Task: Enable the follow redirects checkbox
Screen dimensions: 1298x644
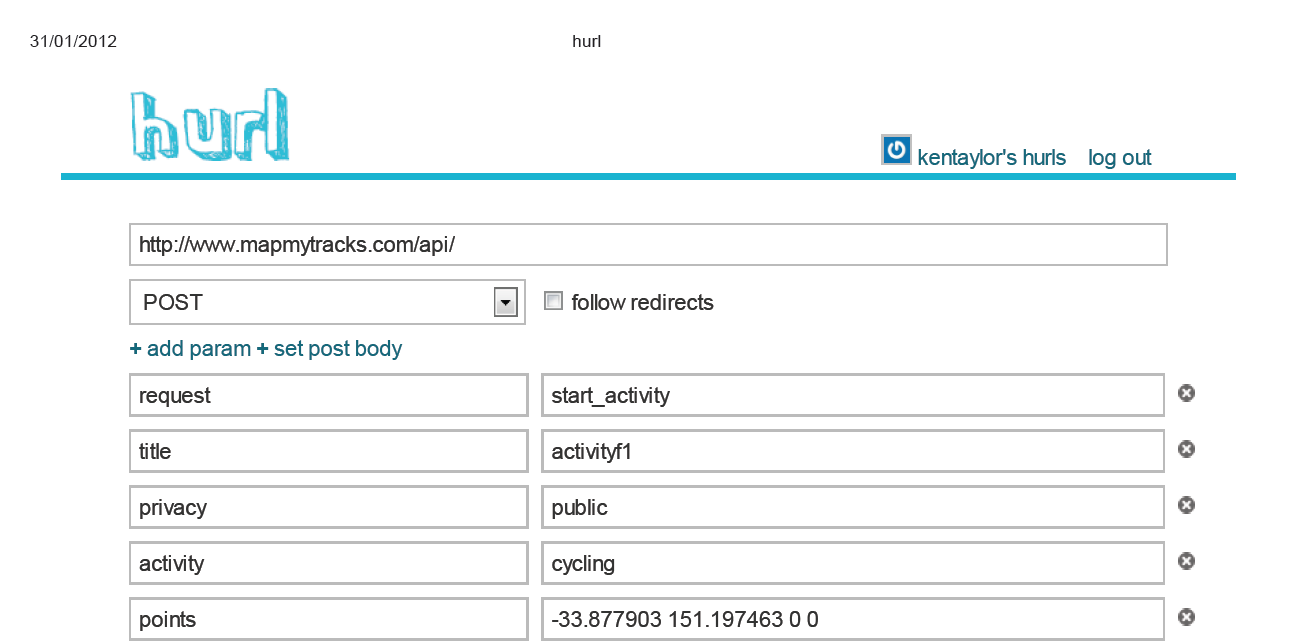Action: click(x=553, y=301)
